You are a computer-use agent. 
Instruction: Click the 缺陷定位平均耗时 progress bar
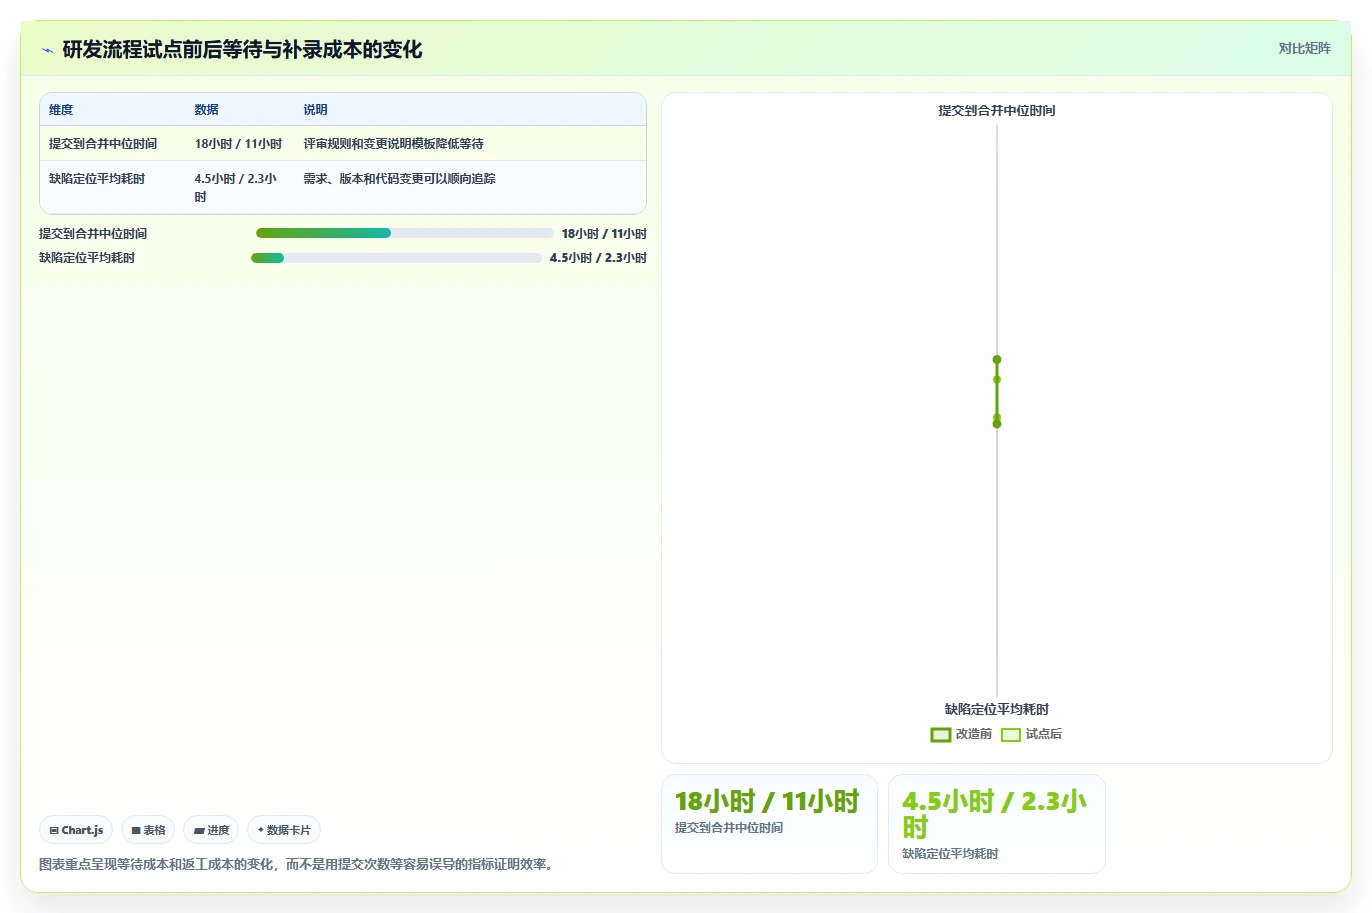tap(396, 258)
